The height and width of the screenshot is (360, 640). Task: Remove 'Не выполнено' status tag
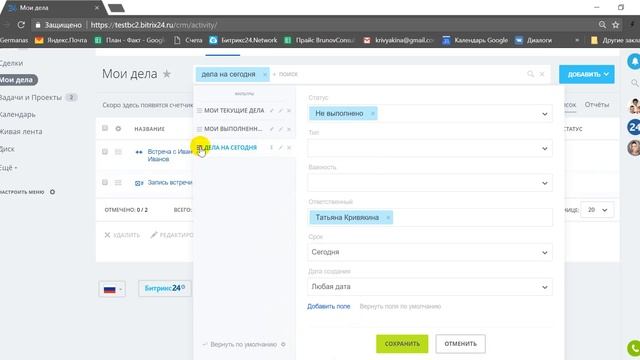tap(372, 113)
